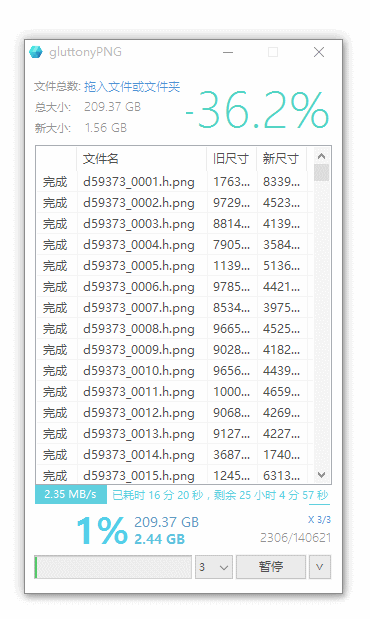Click the 2.35 MB/s speed indicator
Viewport: 370px width, 619px height.
(x=71, y=494)
